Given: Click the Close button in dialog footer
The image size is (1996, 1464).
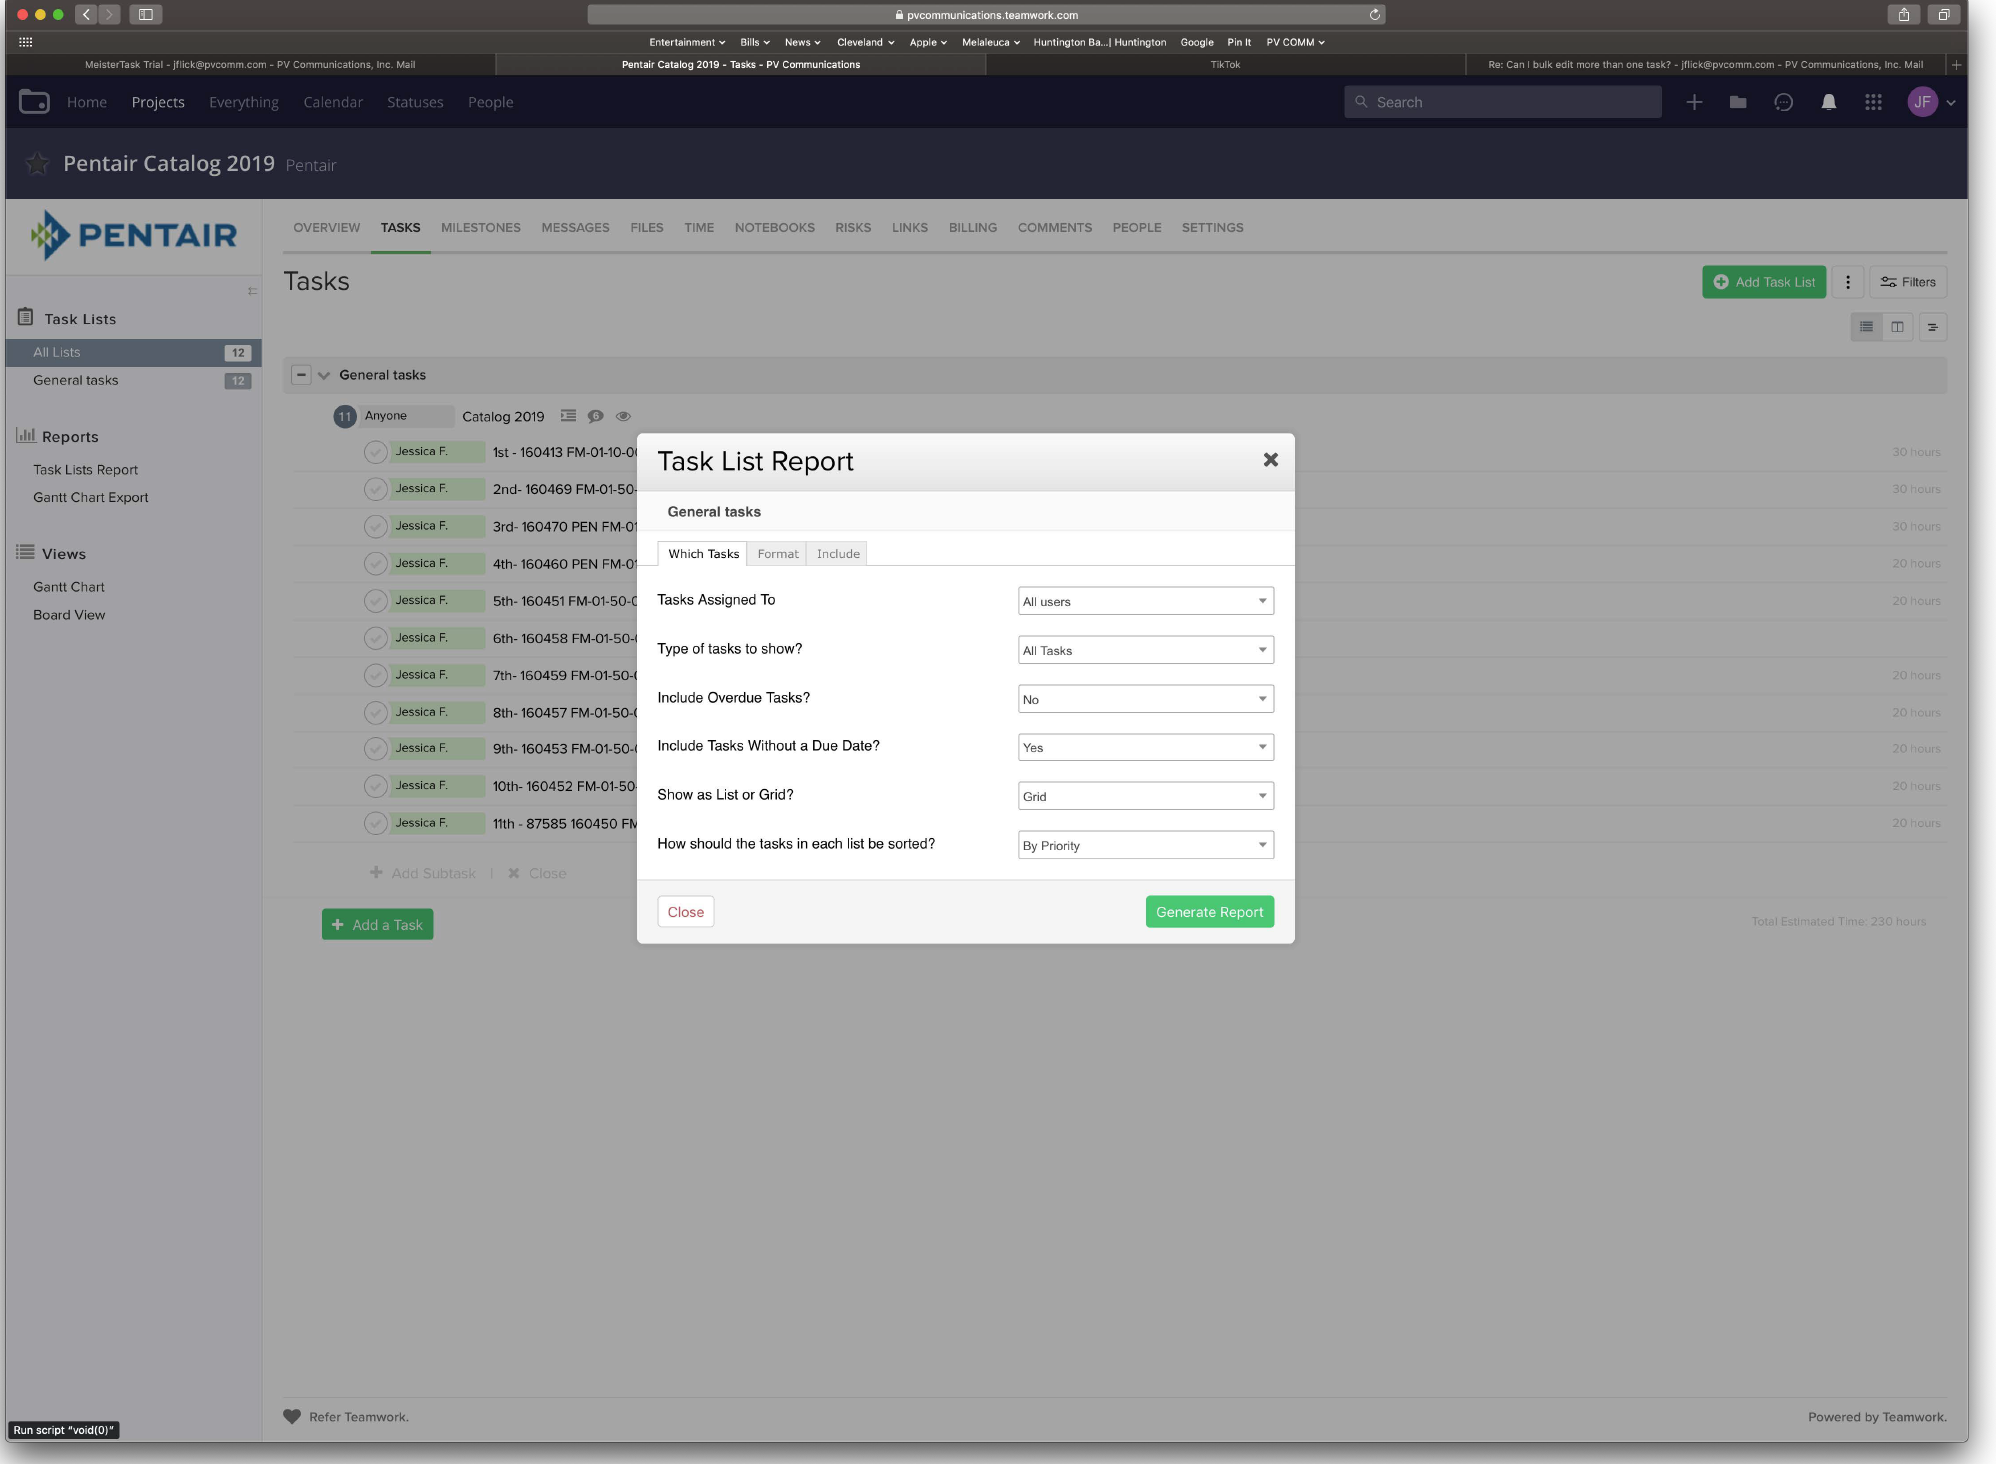Looking at the screenshot, I should pyautogui.click(x=685, y=912).
